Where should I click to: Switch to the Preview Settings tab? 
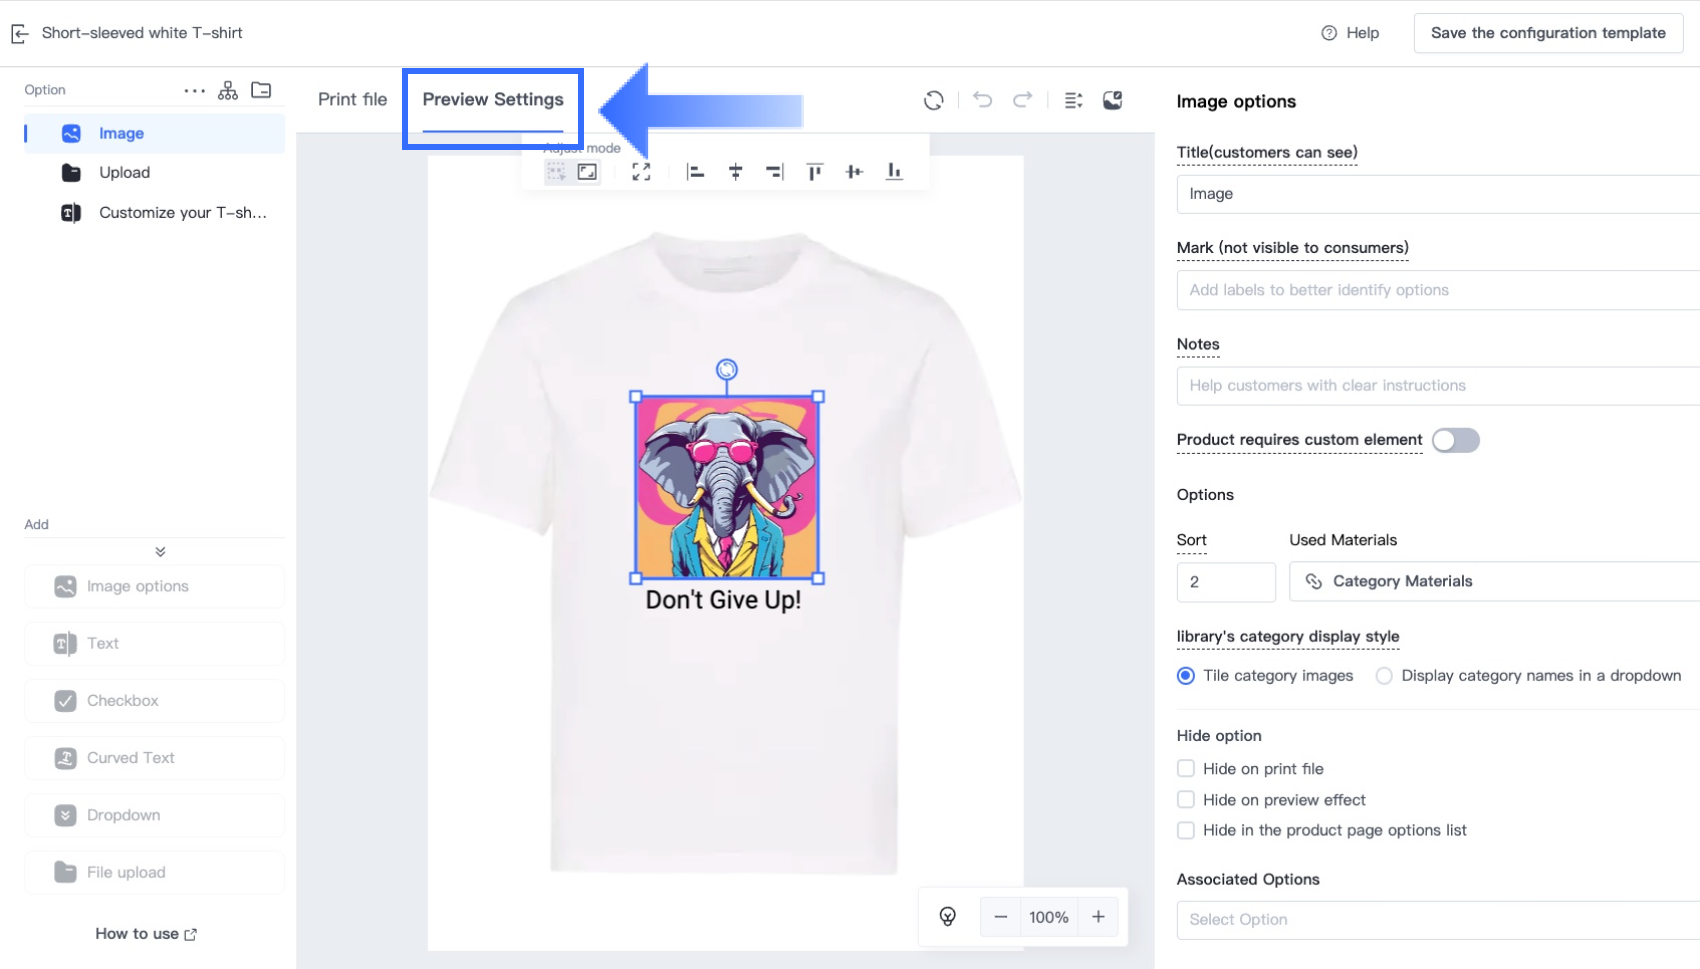coord(493,100)
